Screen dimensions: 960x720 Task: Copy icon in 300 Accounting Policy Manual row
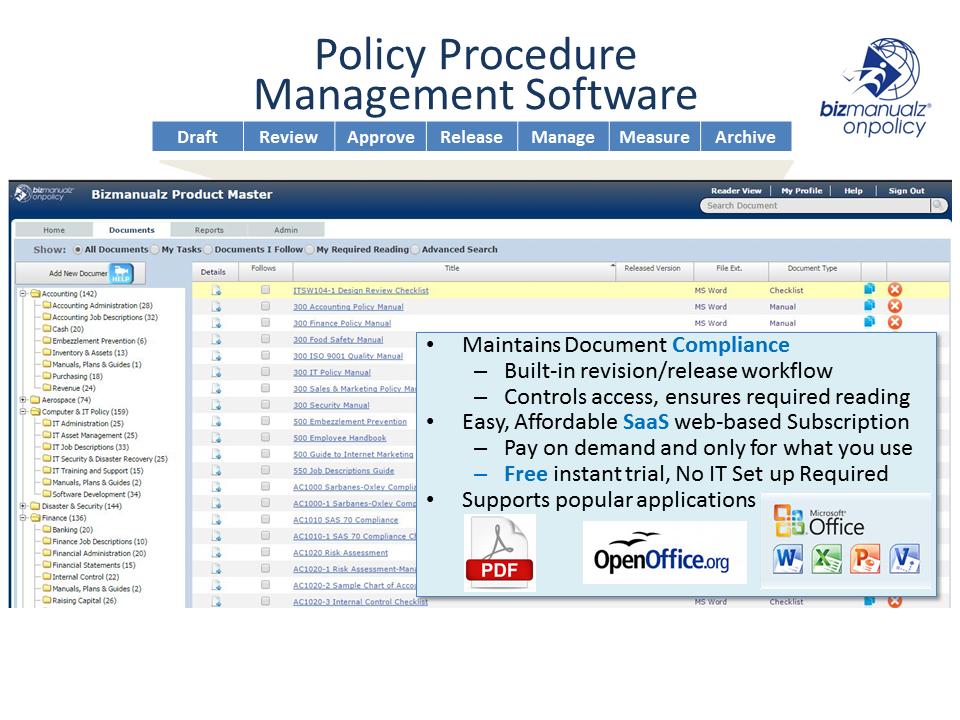[869, 306]
